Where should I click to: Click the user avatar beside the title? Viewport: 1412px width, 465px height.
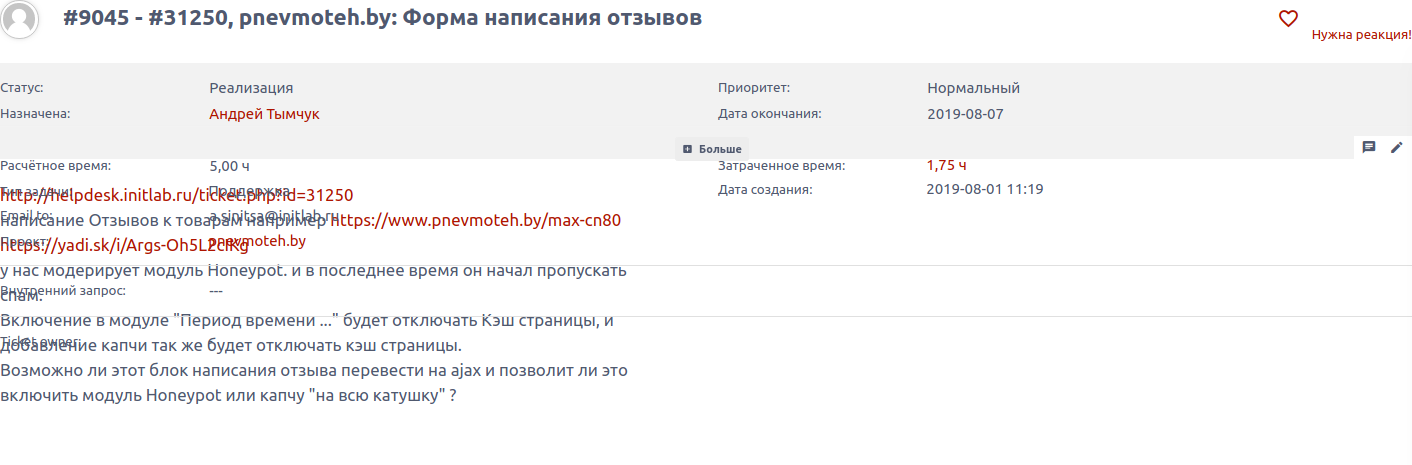click(21, 19)
